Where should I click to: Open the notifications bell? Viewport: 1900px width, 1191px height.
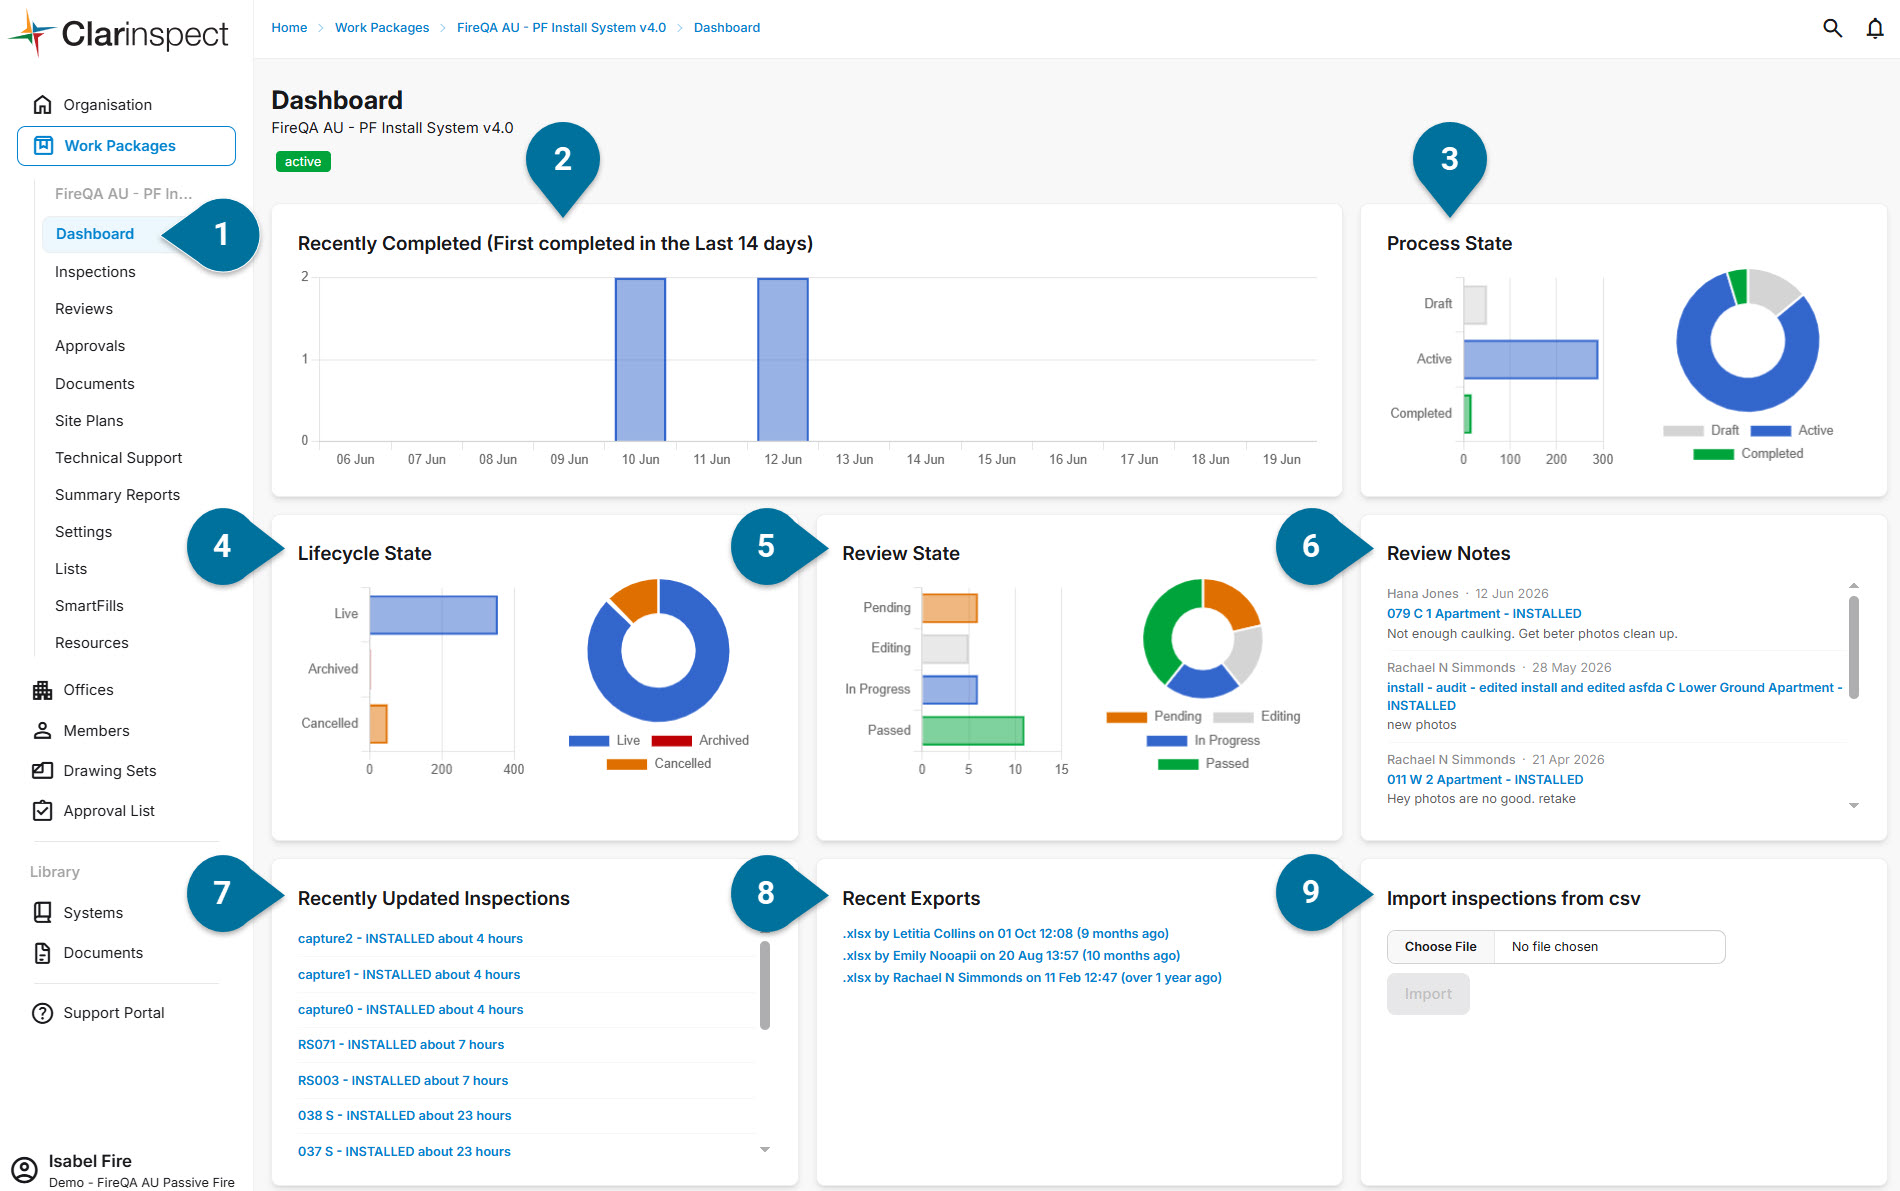coord(1875,28)
